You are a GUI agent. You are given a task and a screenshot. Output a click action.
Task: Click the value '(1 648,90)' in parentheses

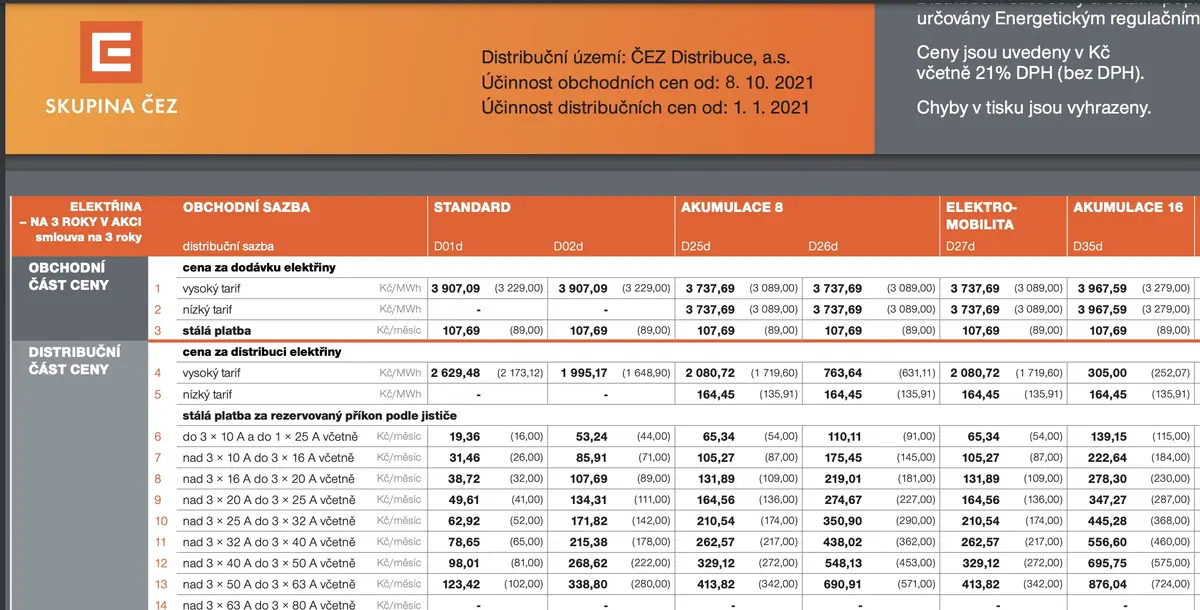pyautogui.click(x=647, y=373)
